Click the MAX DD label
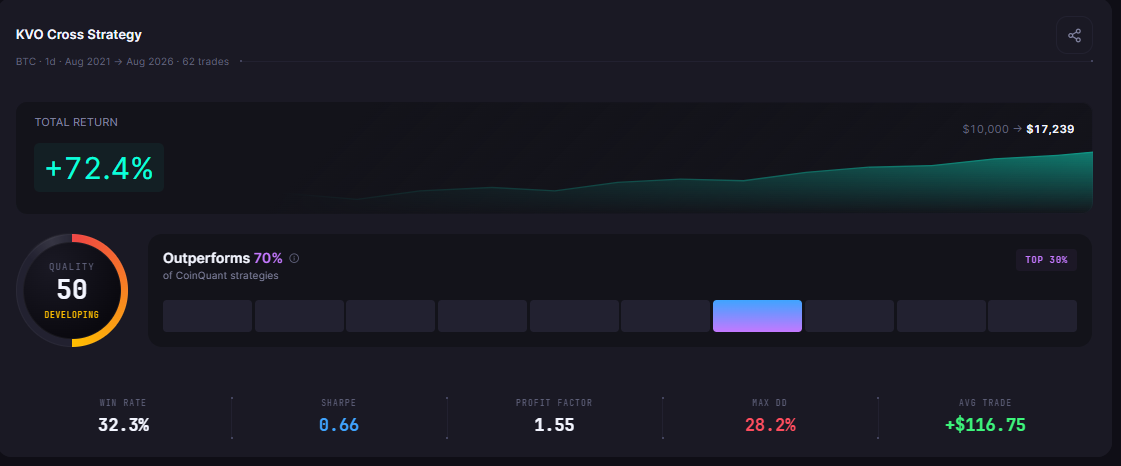 click(x=770, y=403)
